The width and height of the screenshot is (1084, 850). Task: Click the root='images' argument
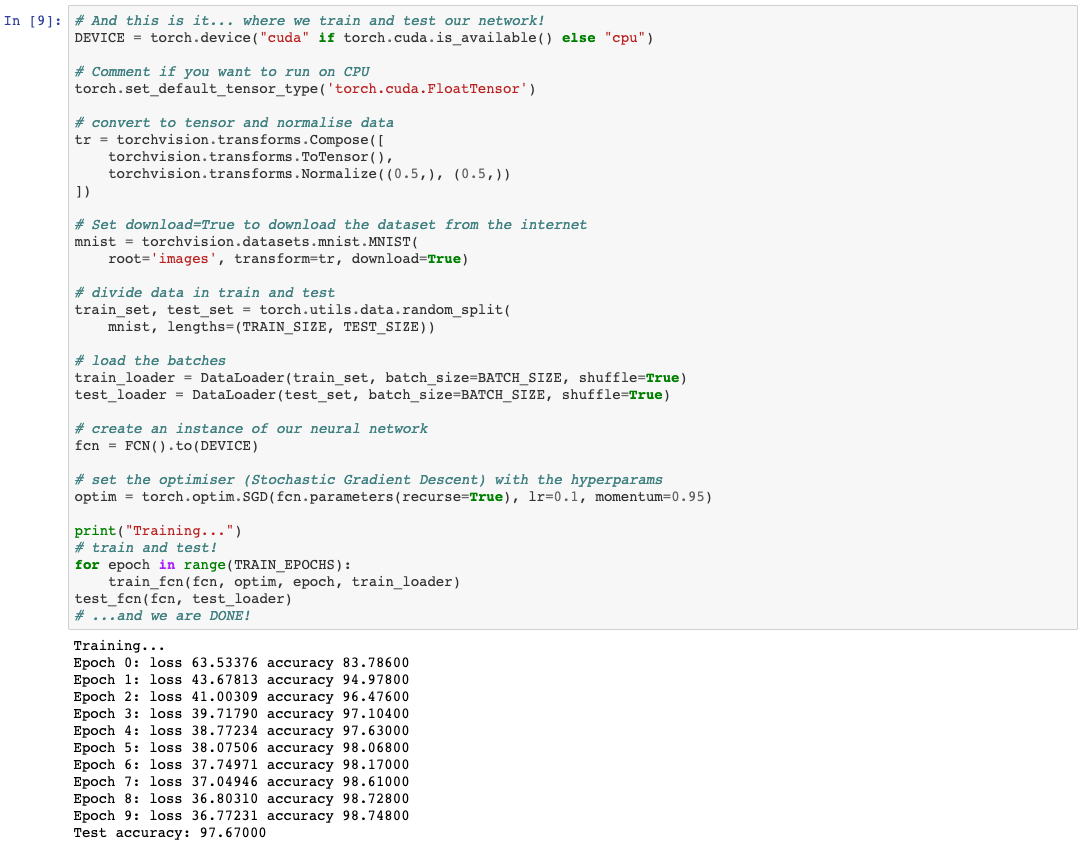click(160, 258)
